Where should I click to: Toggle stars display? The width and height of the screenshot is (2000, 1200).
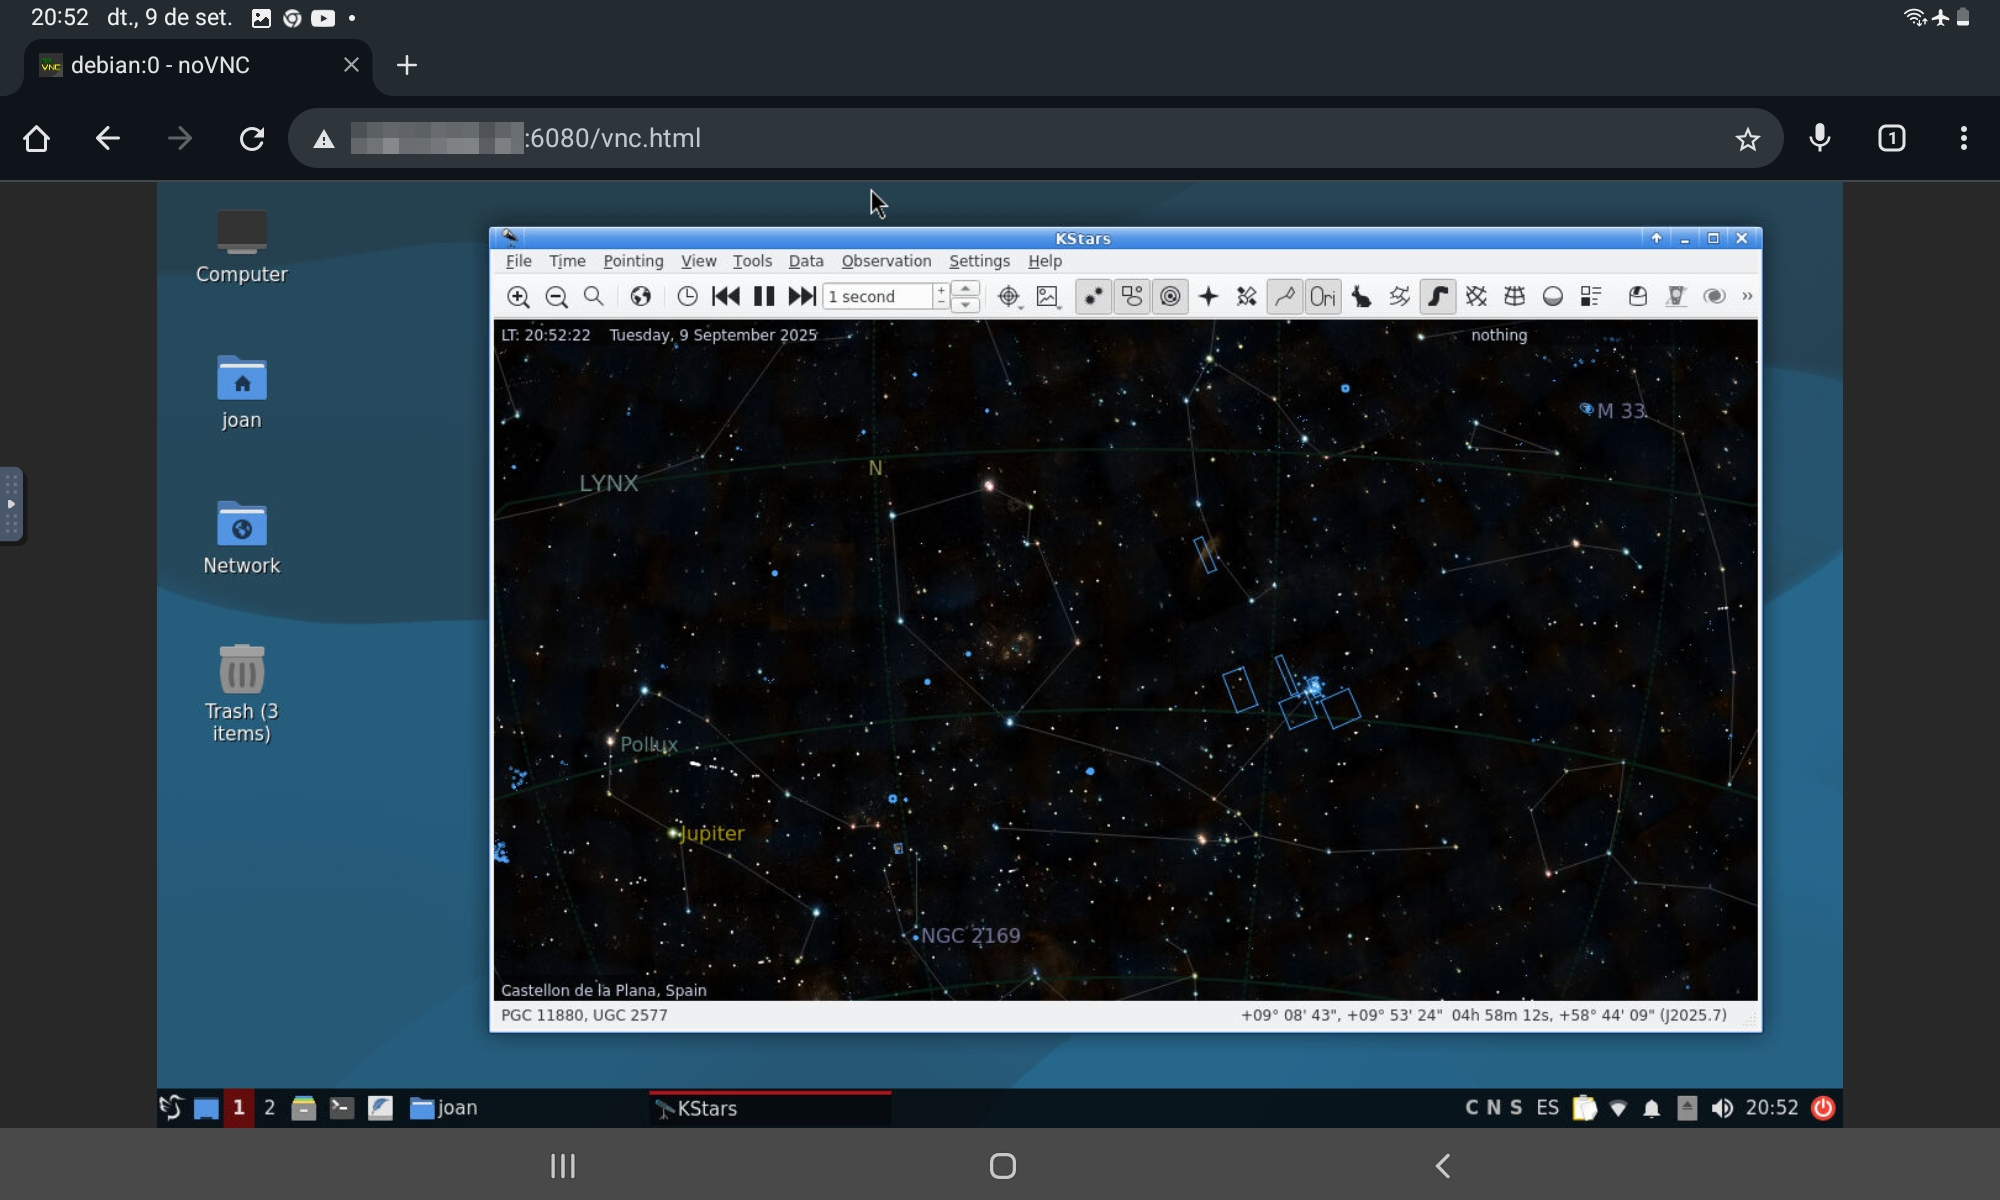(x=1093, y=296)
